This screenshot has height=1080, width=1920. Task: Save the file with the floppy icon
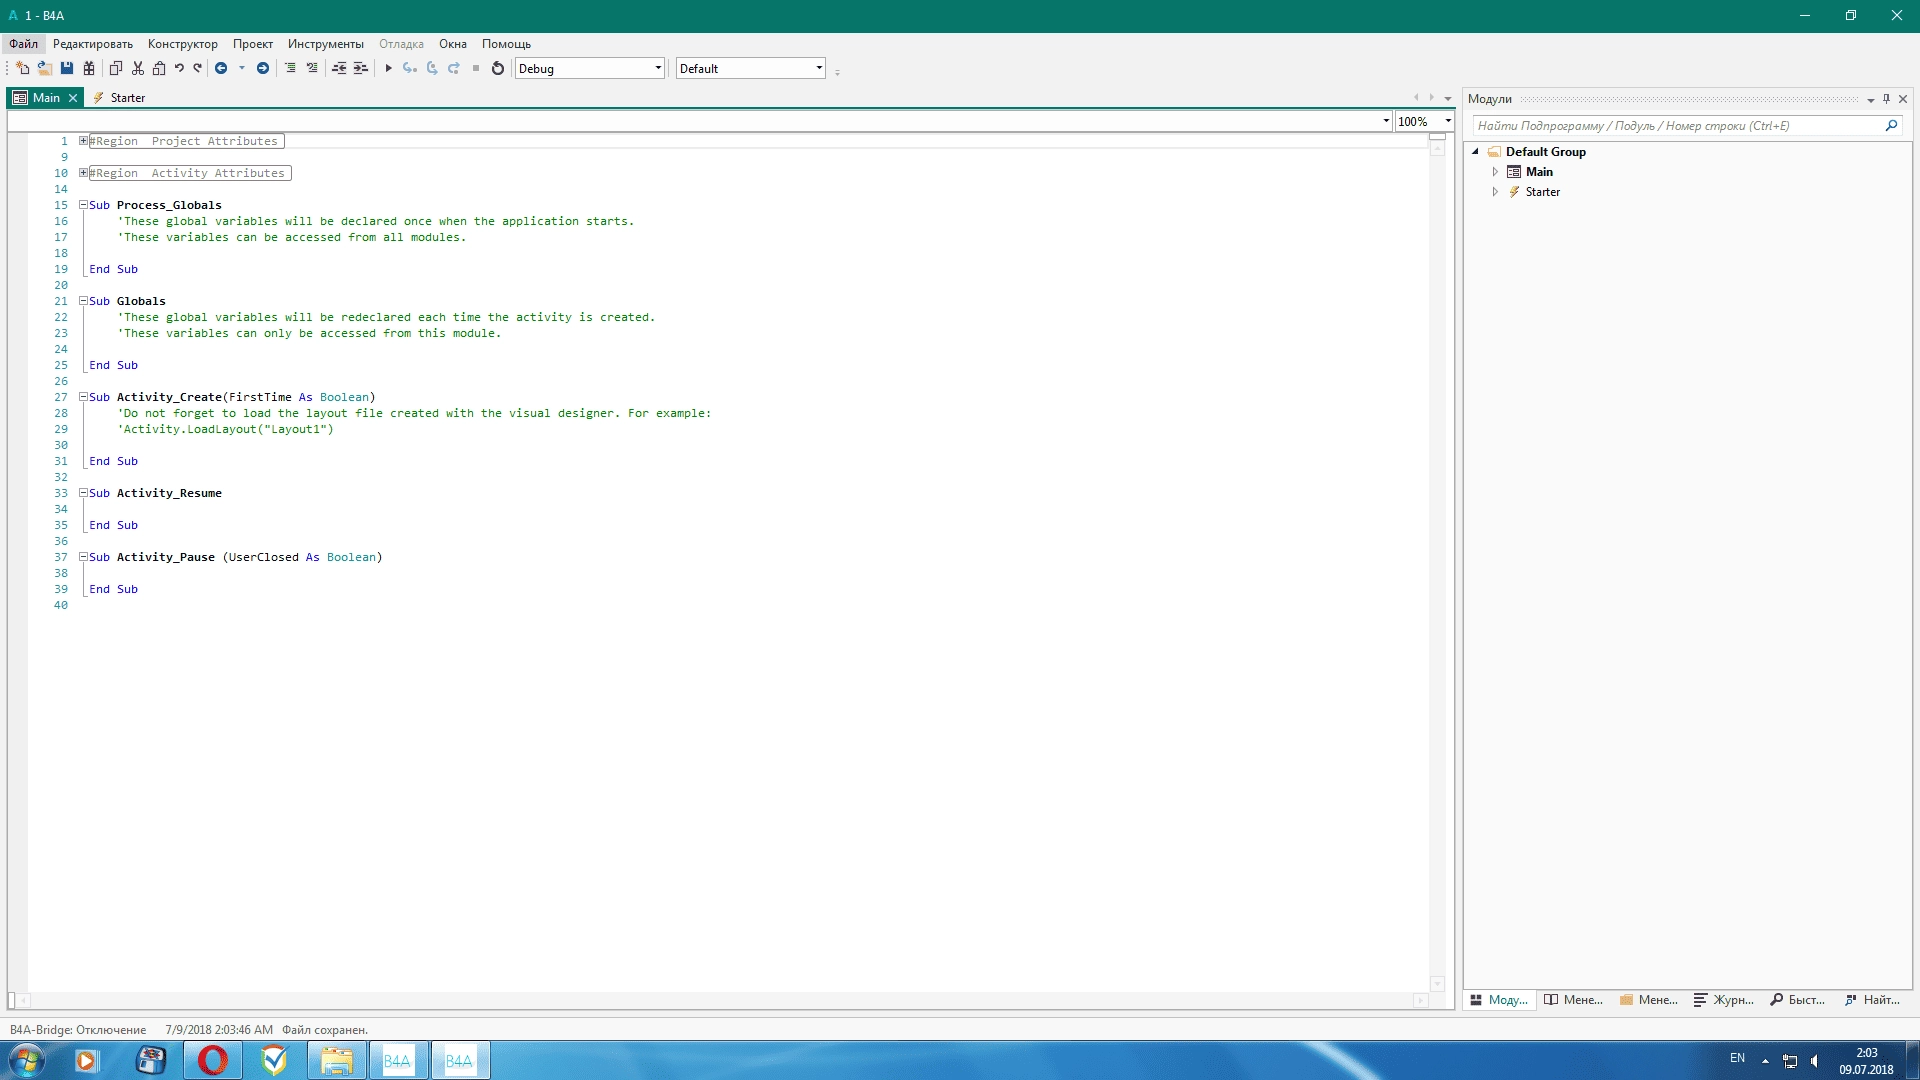[67, 68]
